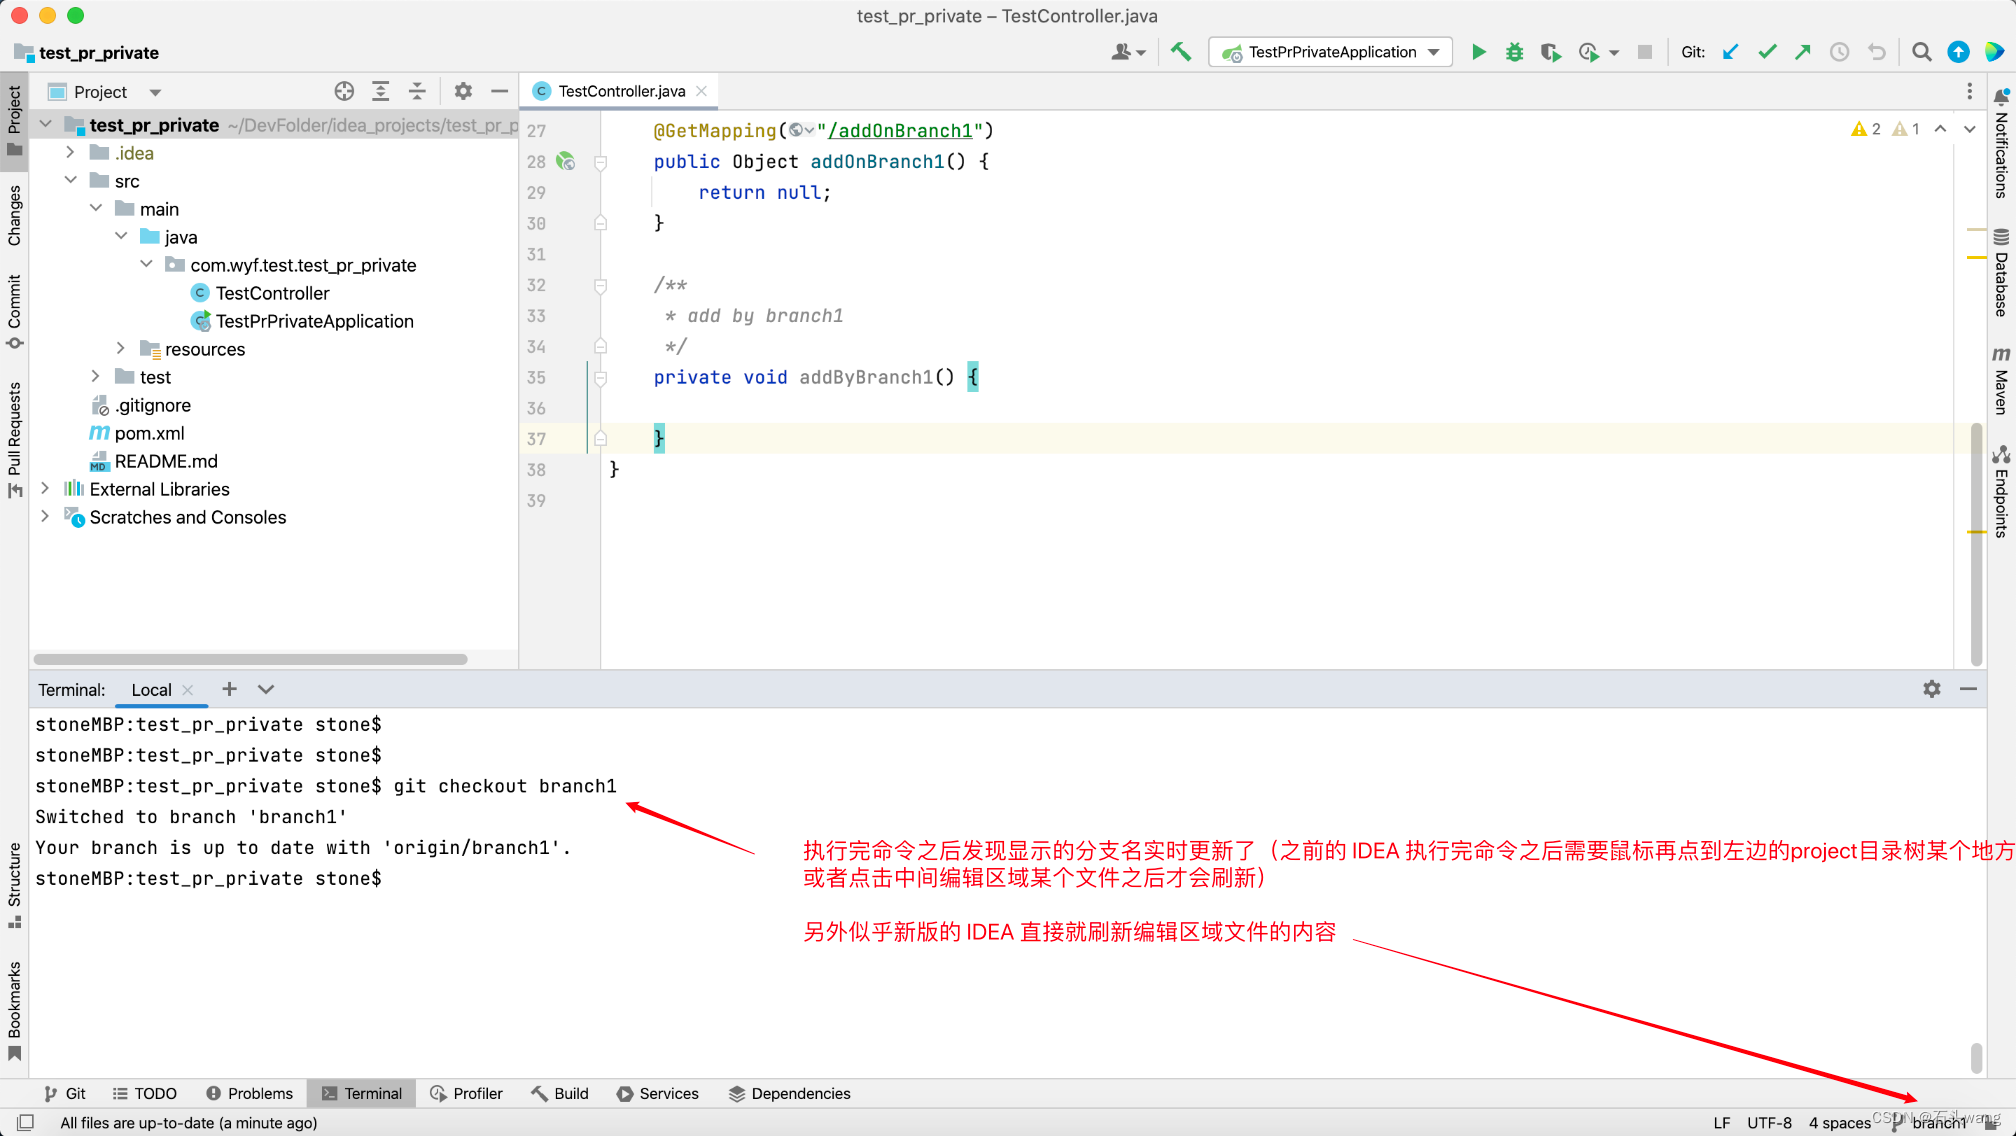Expand External Libraries node
Image resolution: width=2016 pixels, height=1136 pixels.
(x=45, y=488)
